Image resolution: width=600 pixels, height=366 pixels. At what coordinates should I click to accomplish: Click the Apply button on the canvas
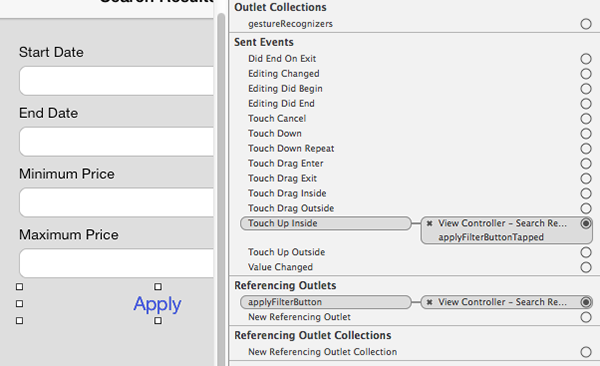coord(157,304)
